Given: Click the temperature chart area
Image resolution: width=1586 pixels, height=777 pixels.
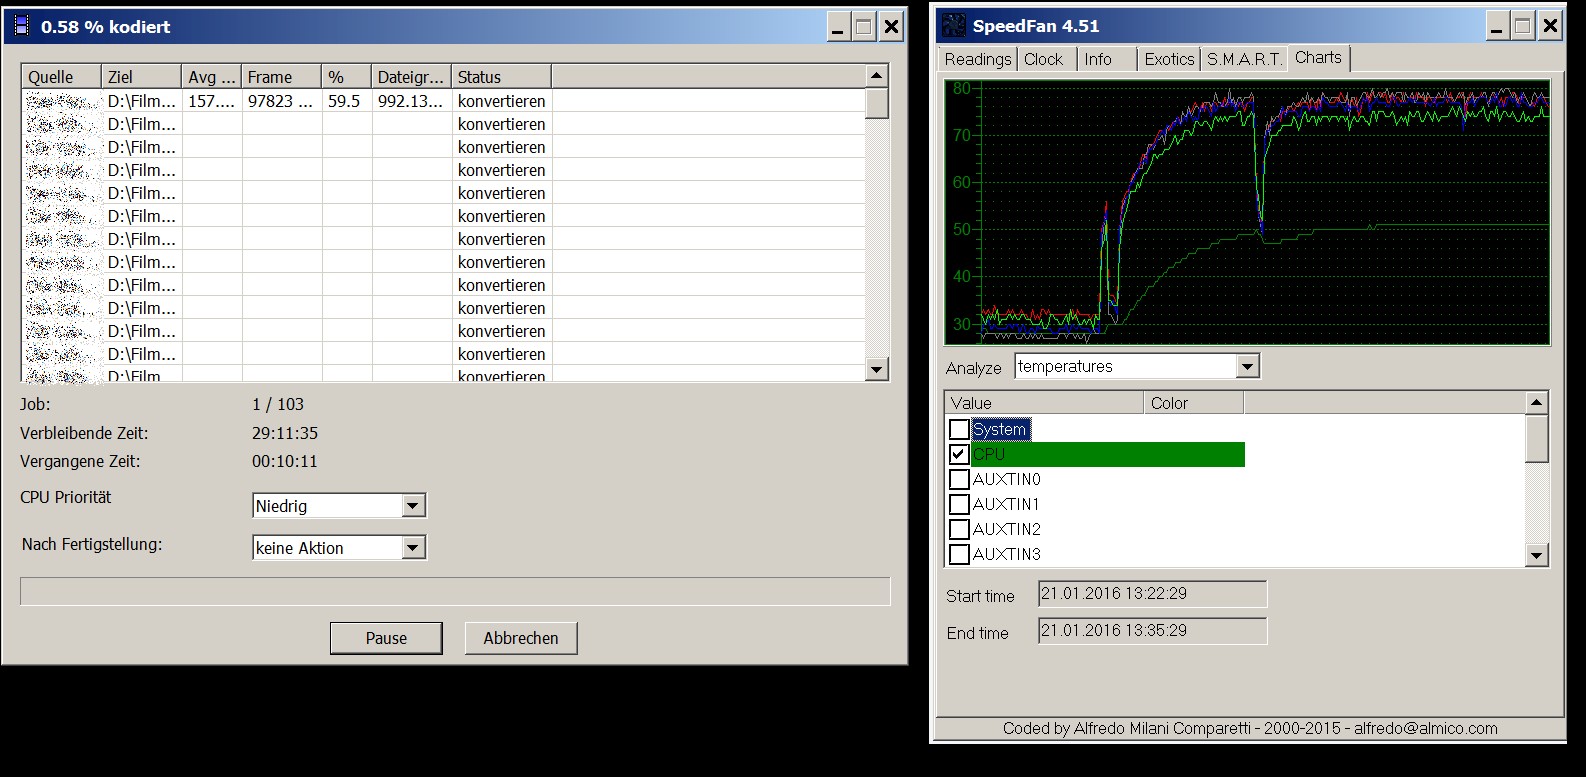Looking at the screenshot, I should coord(1247,212).
